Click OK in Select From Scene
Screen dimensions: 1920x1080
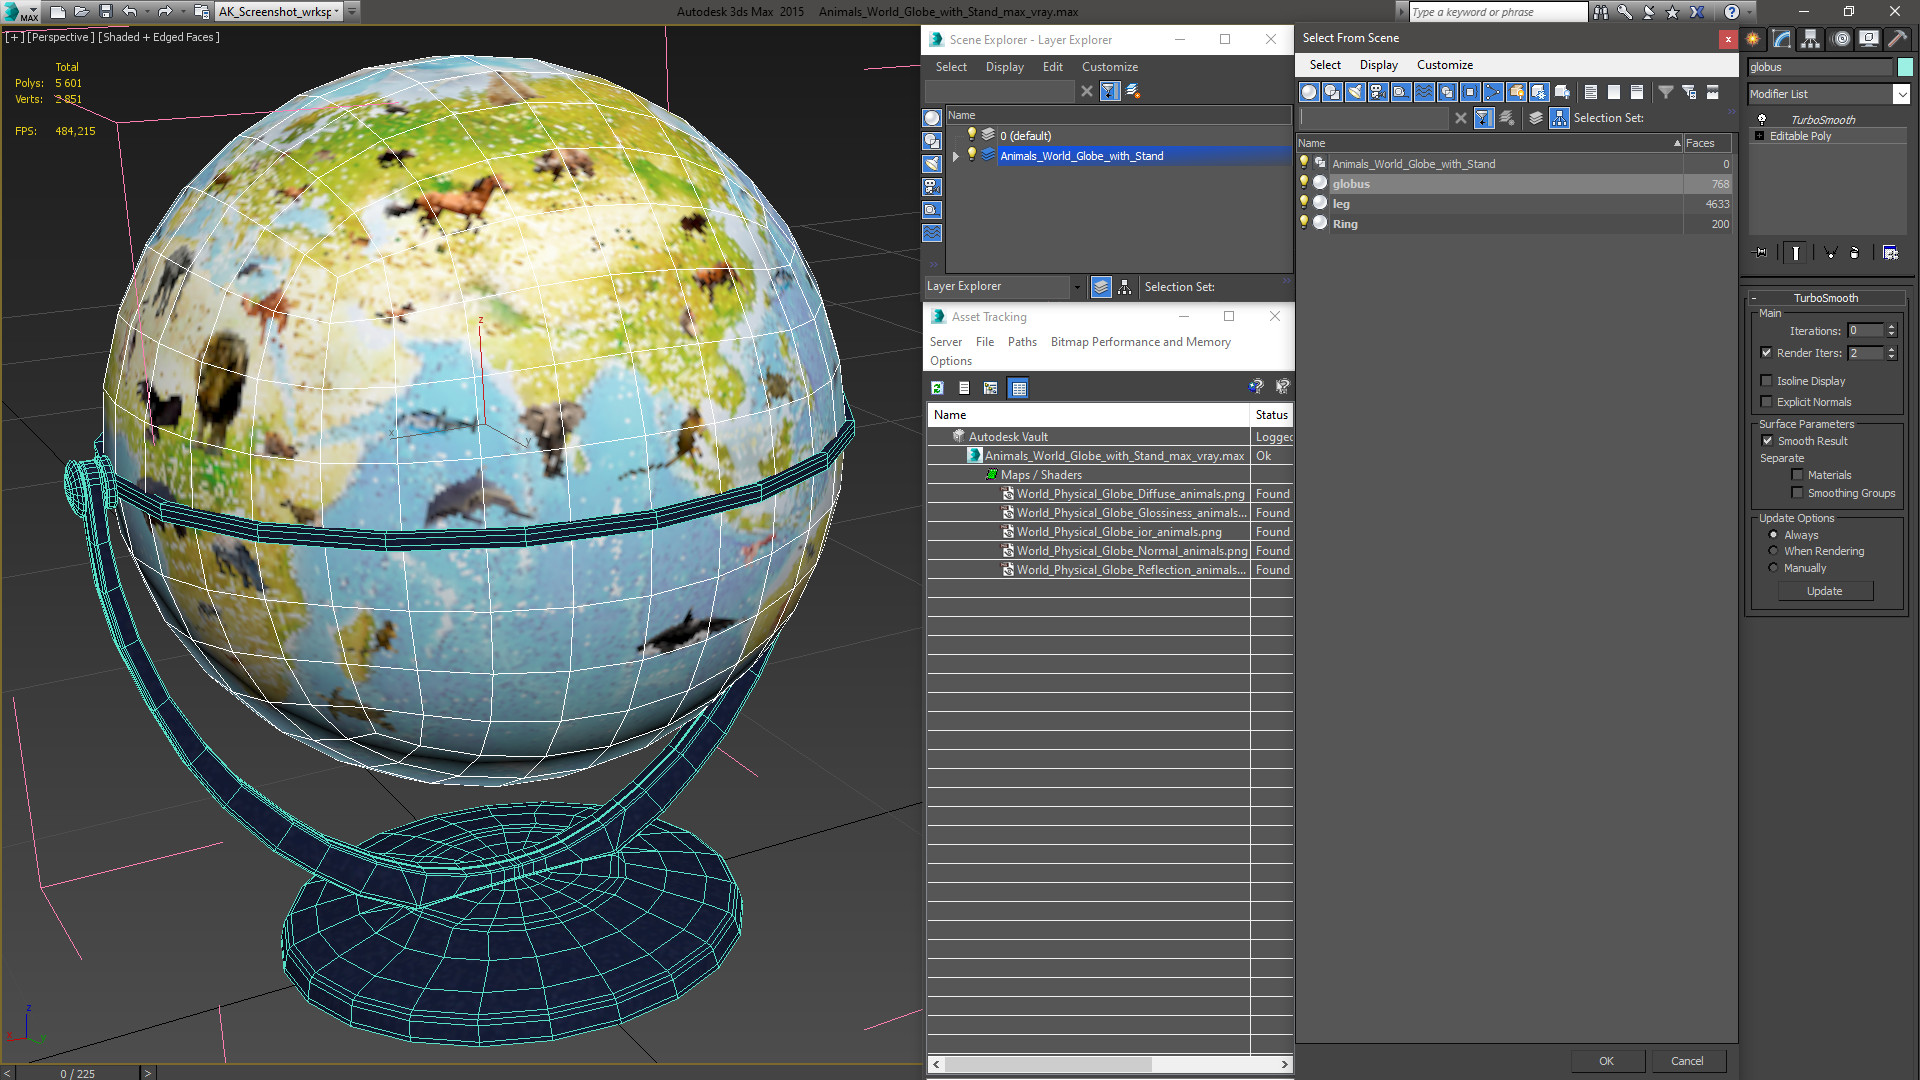click(1606, 1061)
